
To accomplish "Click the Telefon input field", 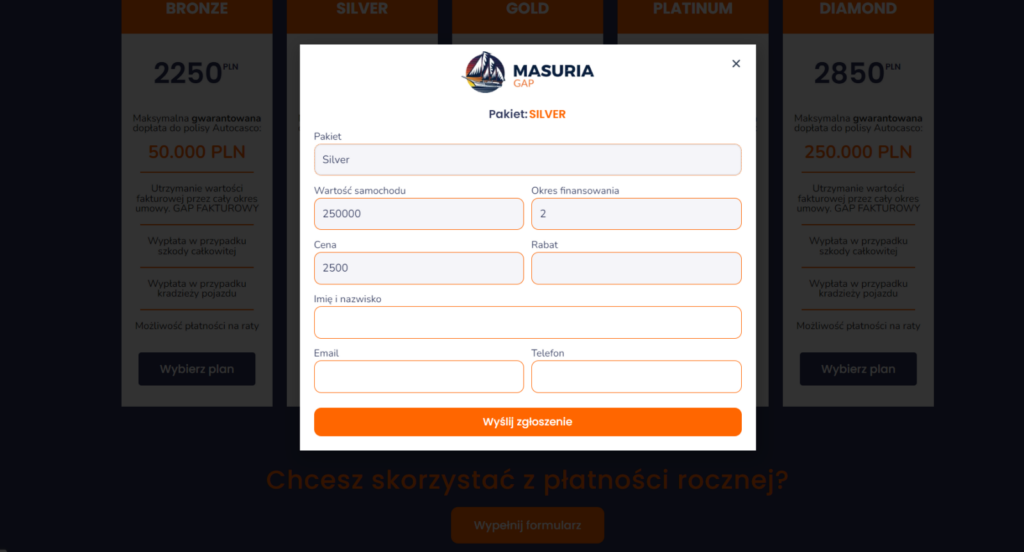I will pos(636,376).
